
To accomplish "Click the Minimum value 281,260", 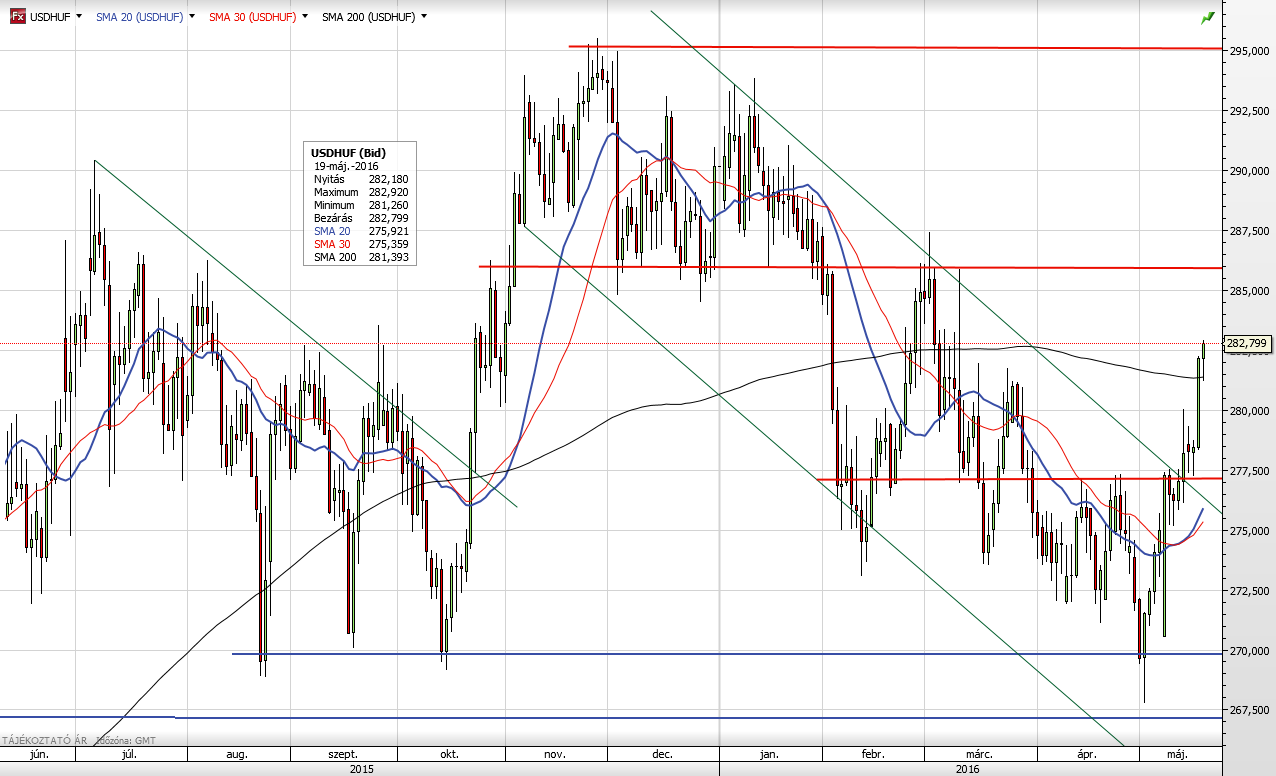I will click(x=388, y=204).
